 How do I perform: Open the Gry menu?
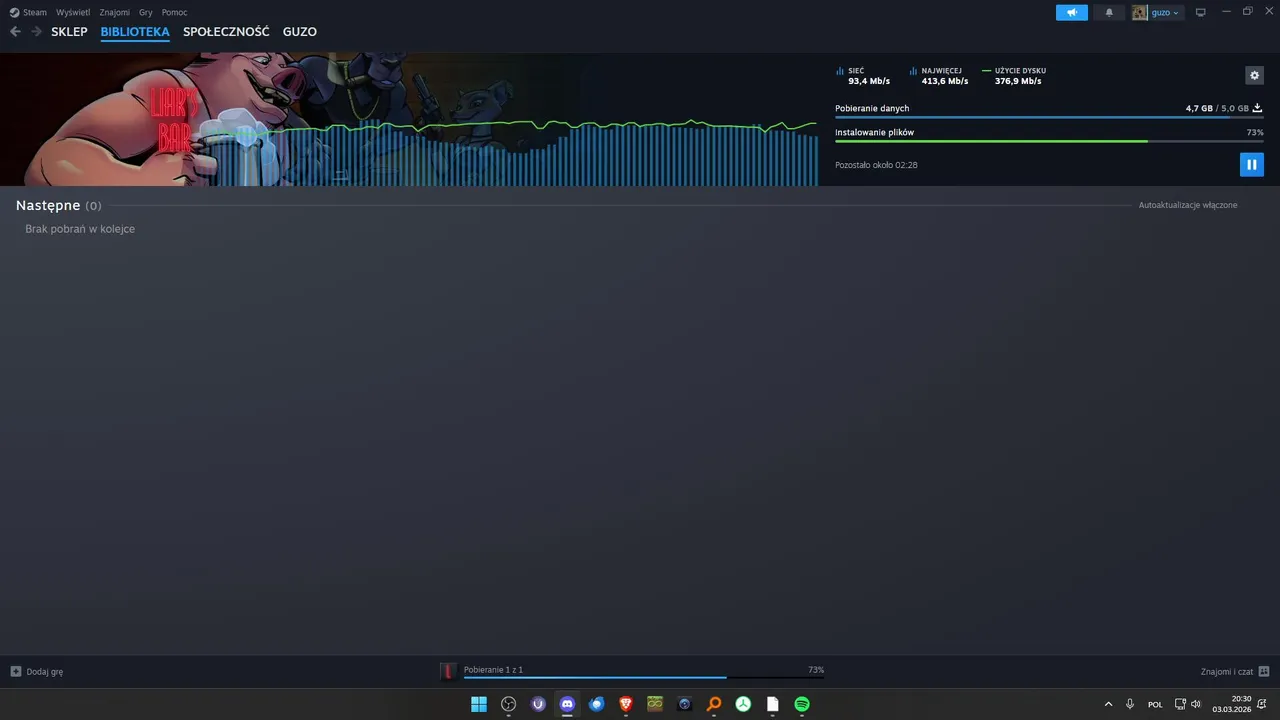[146, 12]
